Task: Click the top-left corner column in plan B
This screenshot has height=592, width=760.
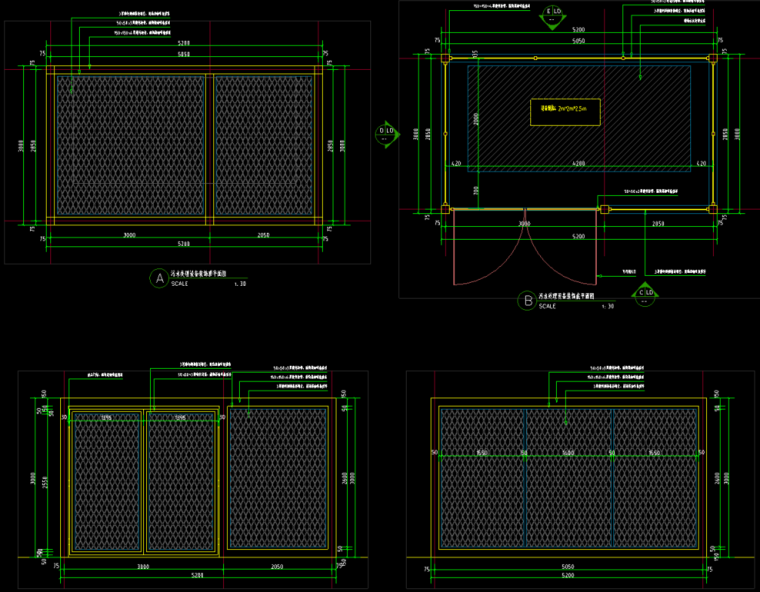Action: 444,59
